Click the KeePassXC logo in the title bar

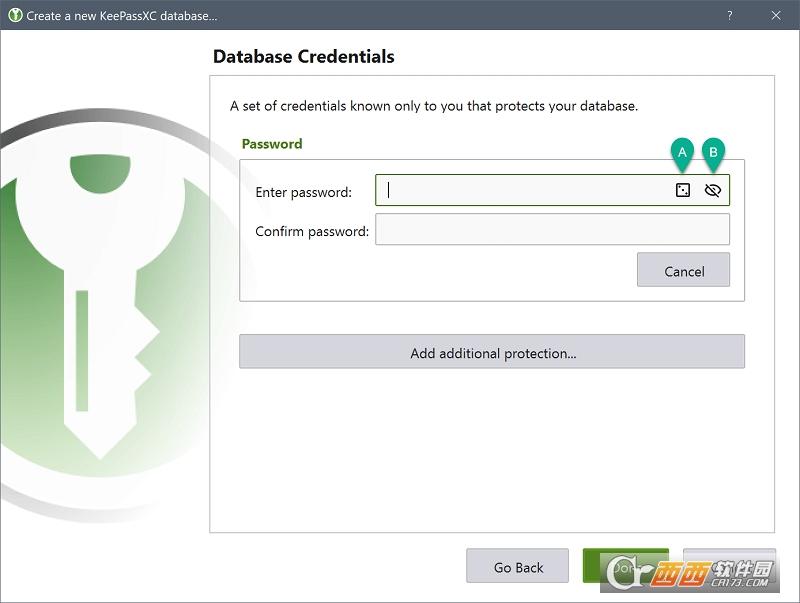tap(15, 15)
